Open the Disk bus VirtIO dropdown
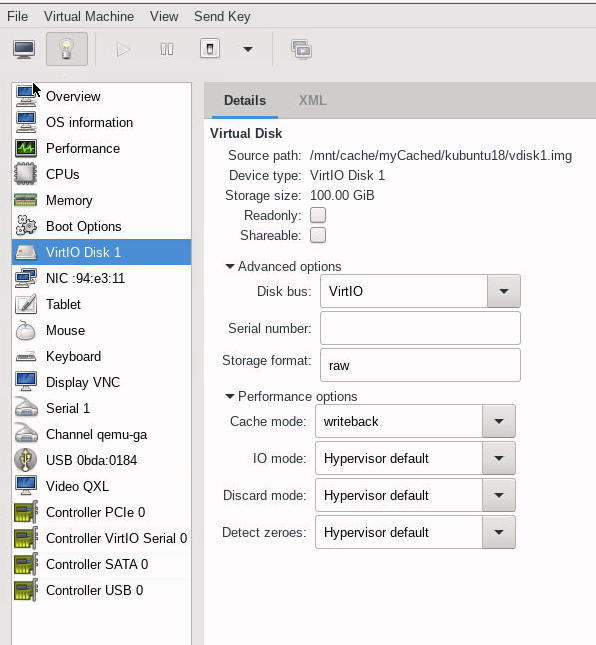Screen dimensions: 596x645 [x=420, y=291]
